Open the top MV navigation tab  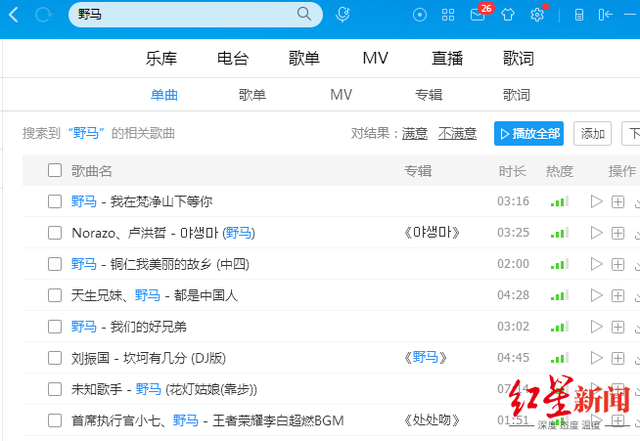(376, 58)
